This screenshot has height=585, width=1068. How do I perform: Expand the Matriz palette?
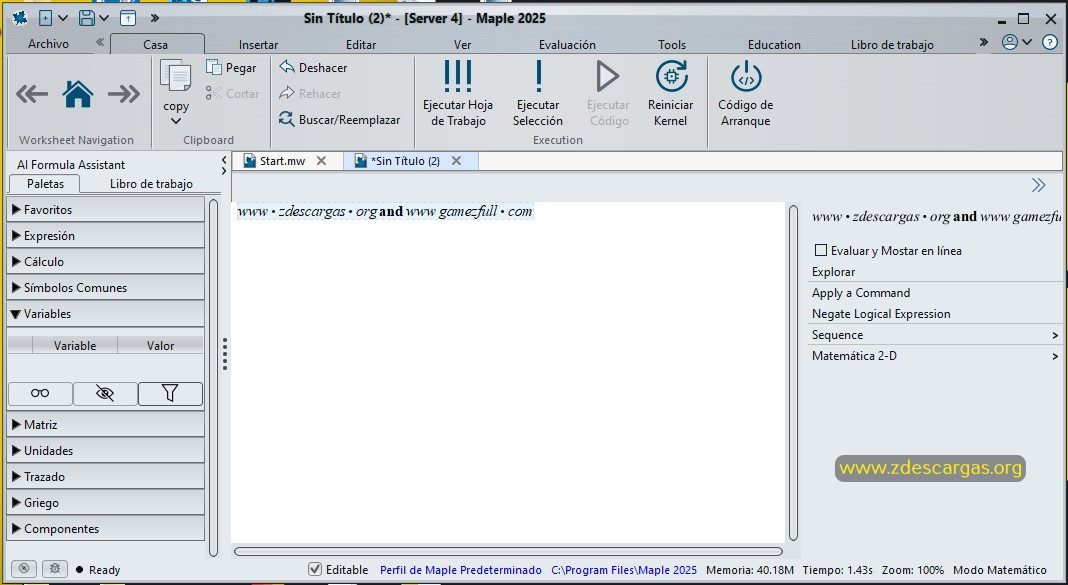point(106,424)
